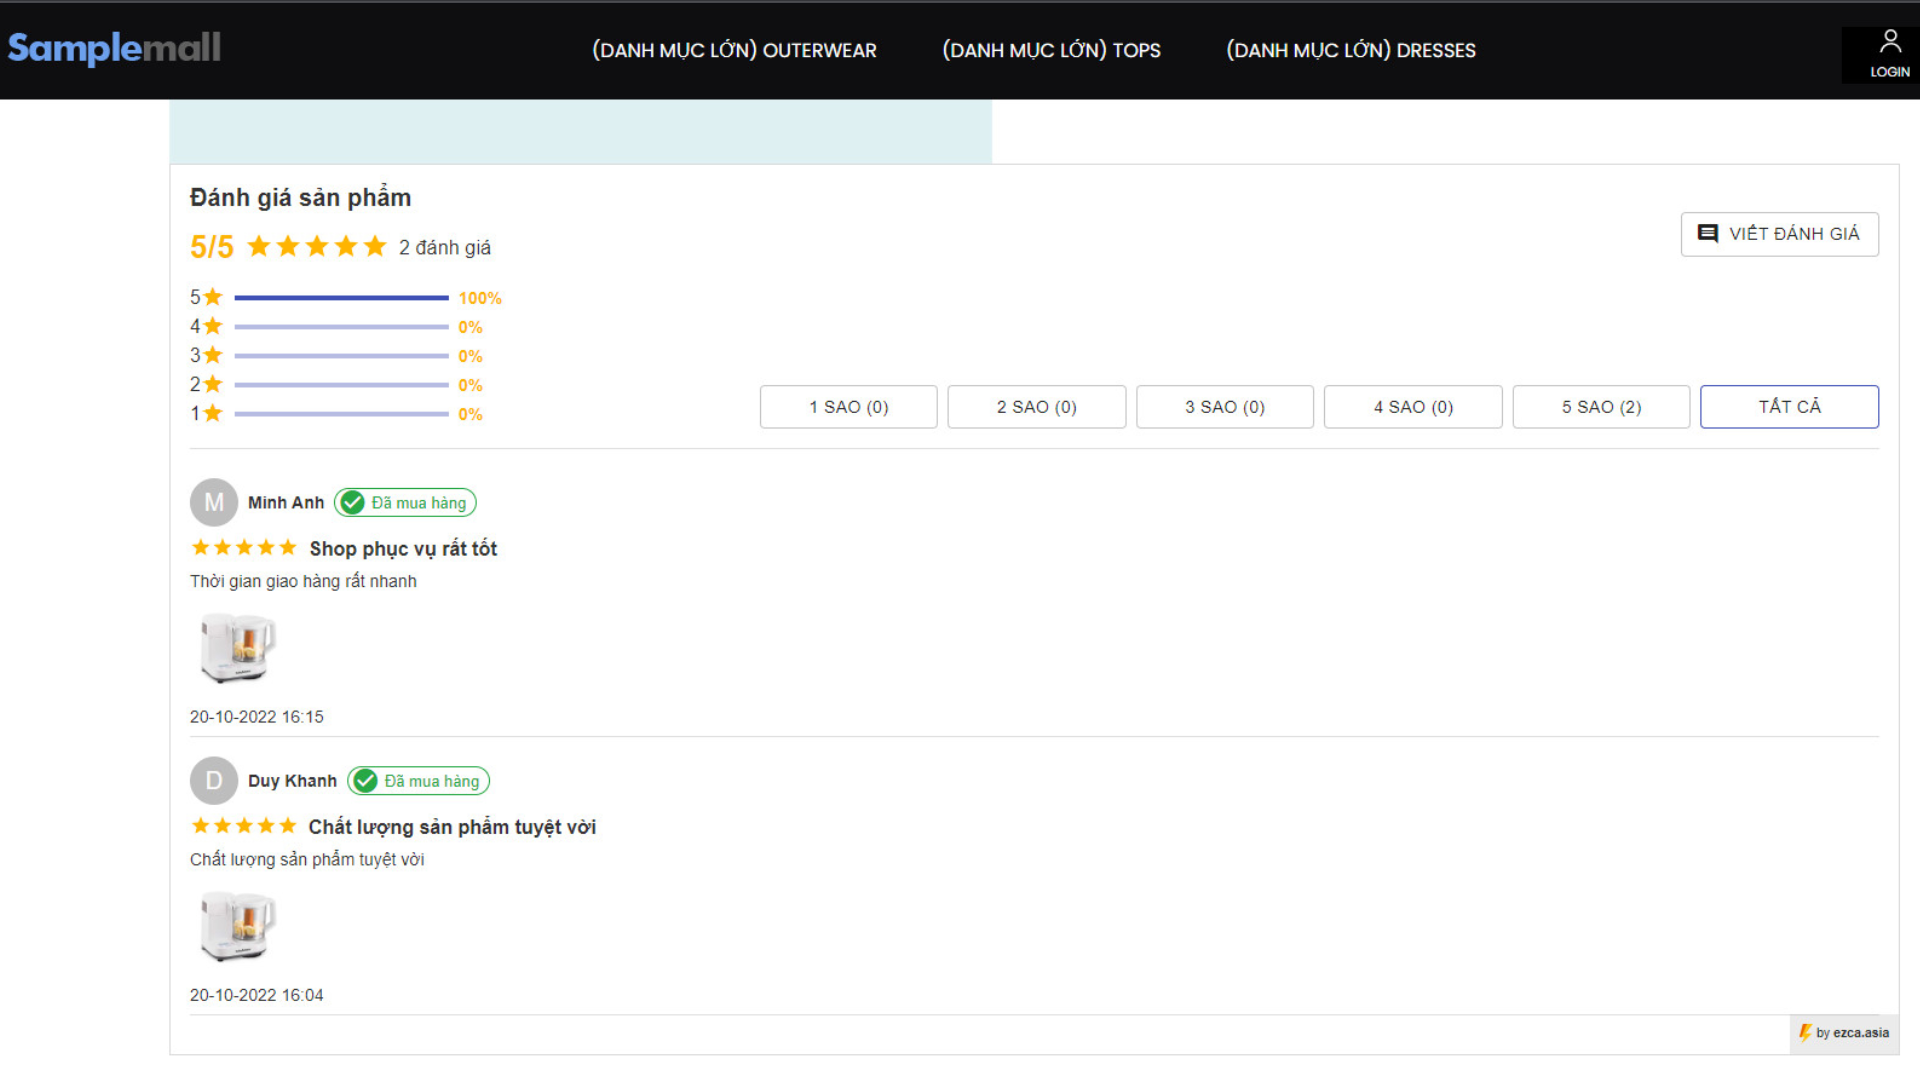This screenshot has height=1080, width=1920.
Task: Filter reviews by 4 SAO
Action: pyautogui.click(x=1412, y=407)
